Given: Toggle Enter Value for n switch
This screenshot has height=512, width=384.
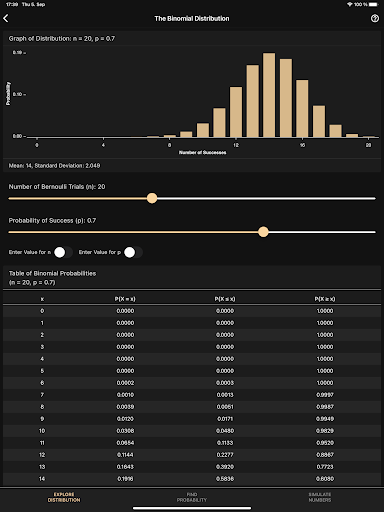Looking at the screenshot, I should pos(63,252).
